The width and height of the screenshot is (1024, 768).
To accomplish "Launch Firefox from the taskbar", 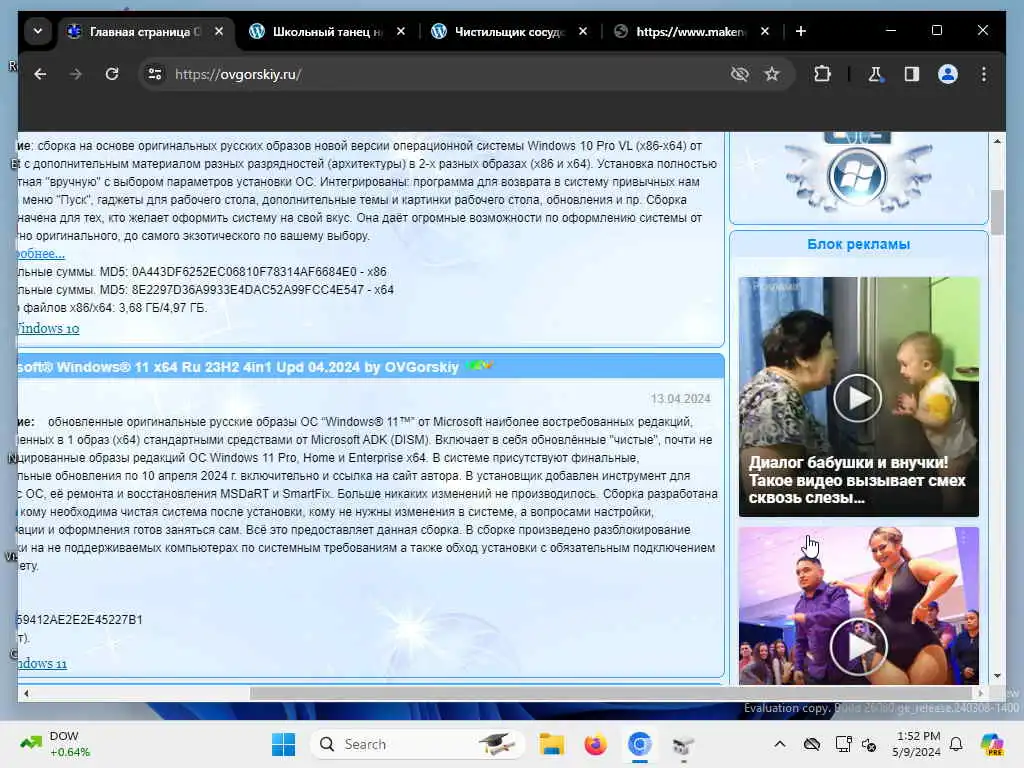I will 596,744.
